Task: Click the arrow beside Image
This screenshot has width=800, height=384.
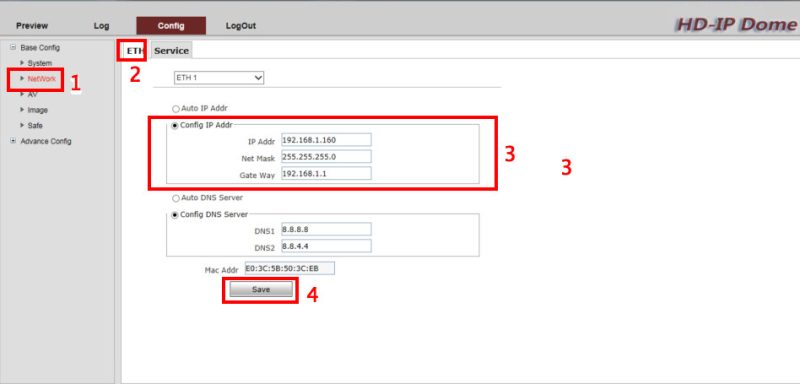Action: [x=22, y=110]
